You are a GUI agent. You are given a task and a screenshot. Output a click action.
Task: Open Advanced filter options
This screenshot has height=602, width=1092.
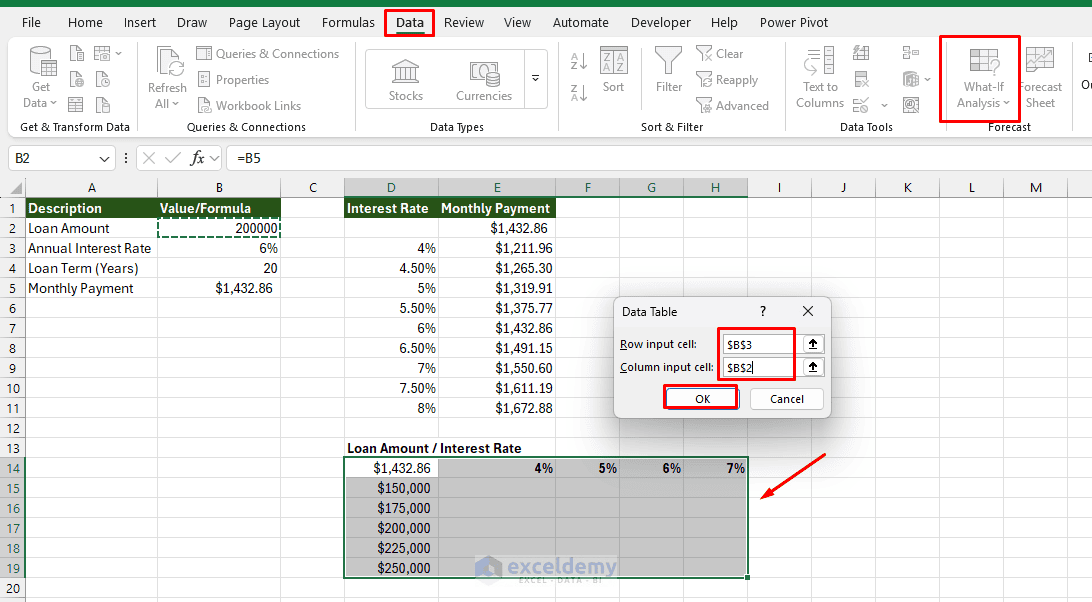733,105
